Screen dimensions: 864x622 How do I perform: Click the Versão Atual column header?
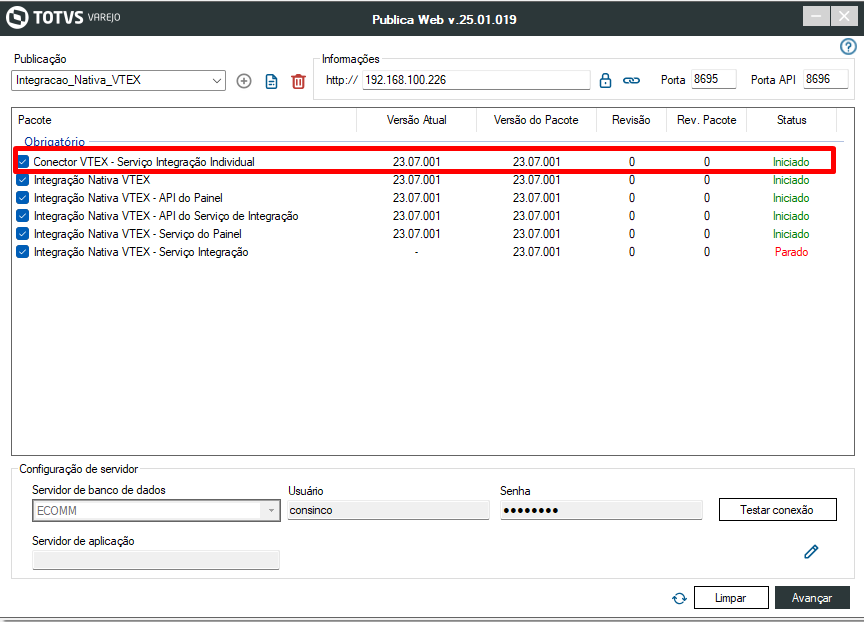tap(417, 120)
